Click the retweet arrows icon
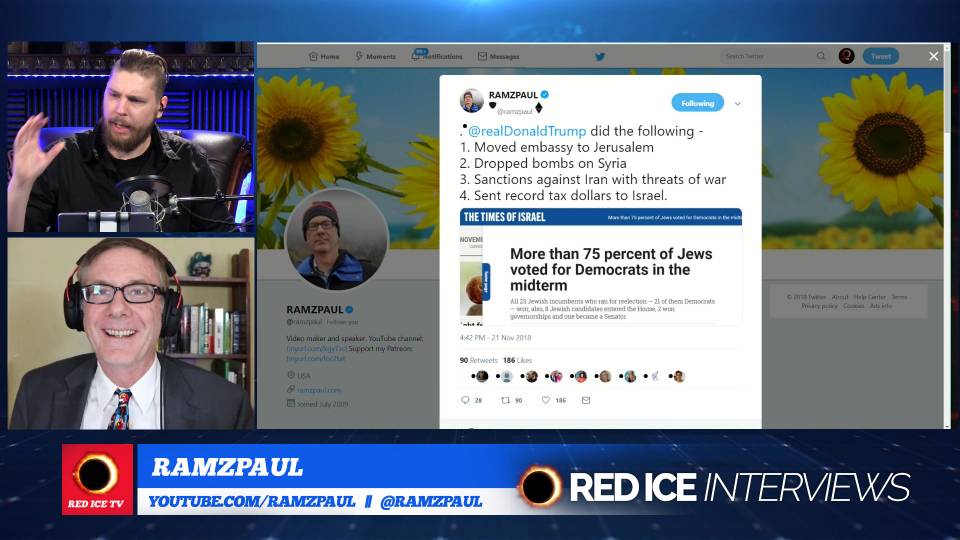This screenshot has height=540, width=960. (505, 400)
